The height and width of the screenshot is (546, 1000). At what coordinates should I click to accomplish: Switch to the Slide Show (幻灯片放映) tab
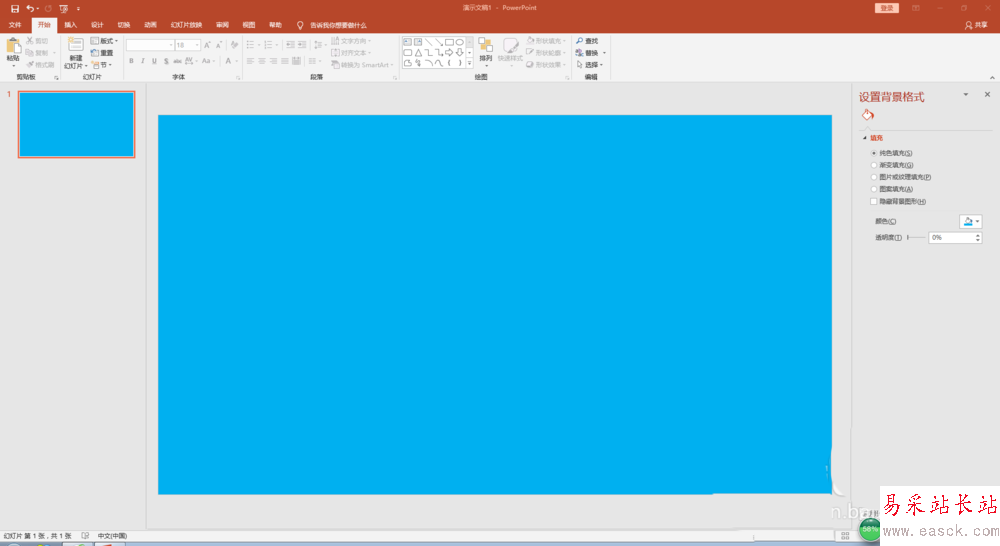pos(186,26)
